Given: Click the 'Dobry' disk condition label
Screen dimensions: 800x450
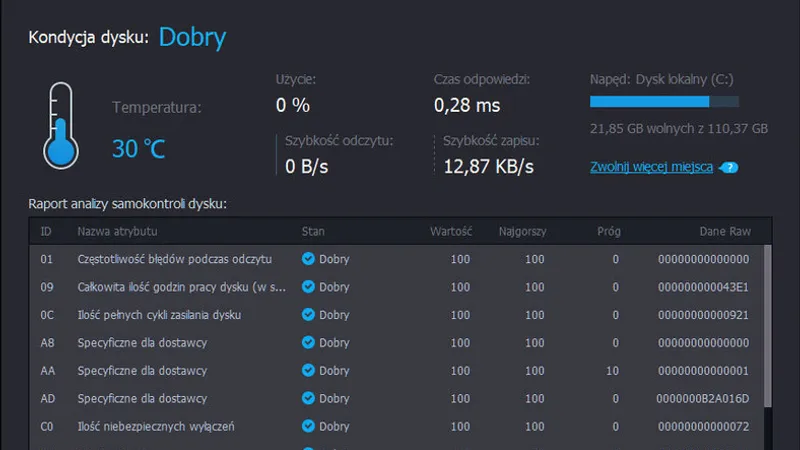Looking at the screenshot, I should click(x=192, y=38).
